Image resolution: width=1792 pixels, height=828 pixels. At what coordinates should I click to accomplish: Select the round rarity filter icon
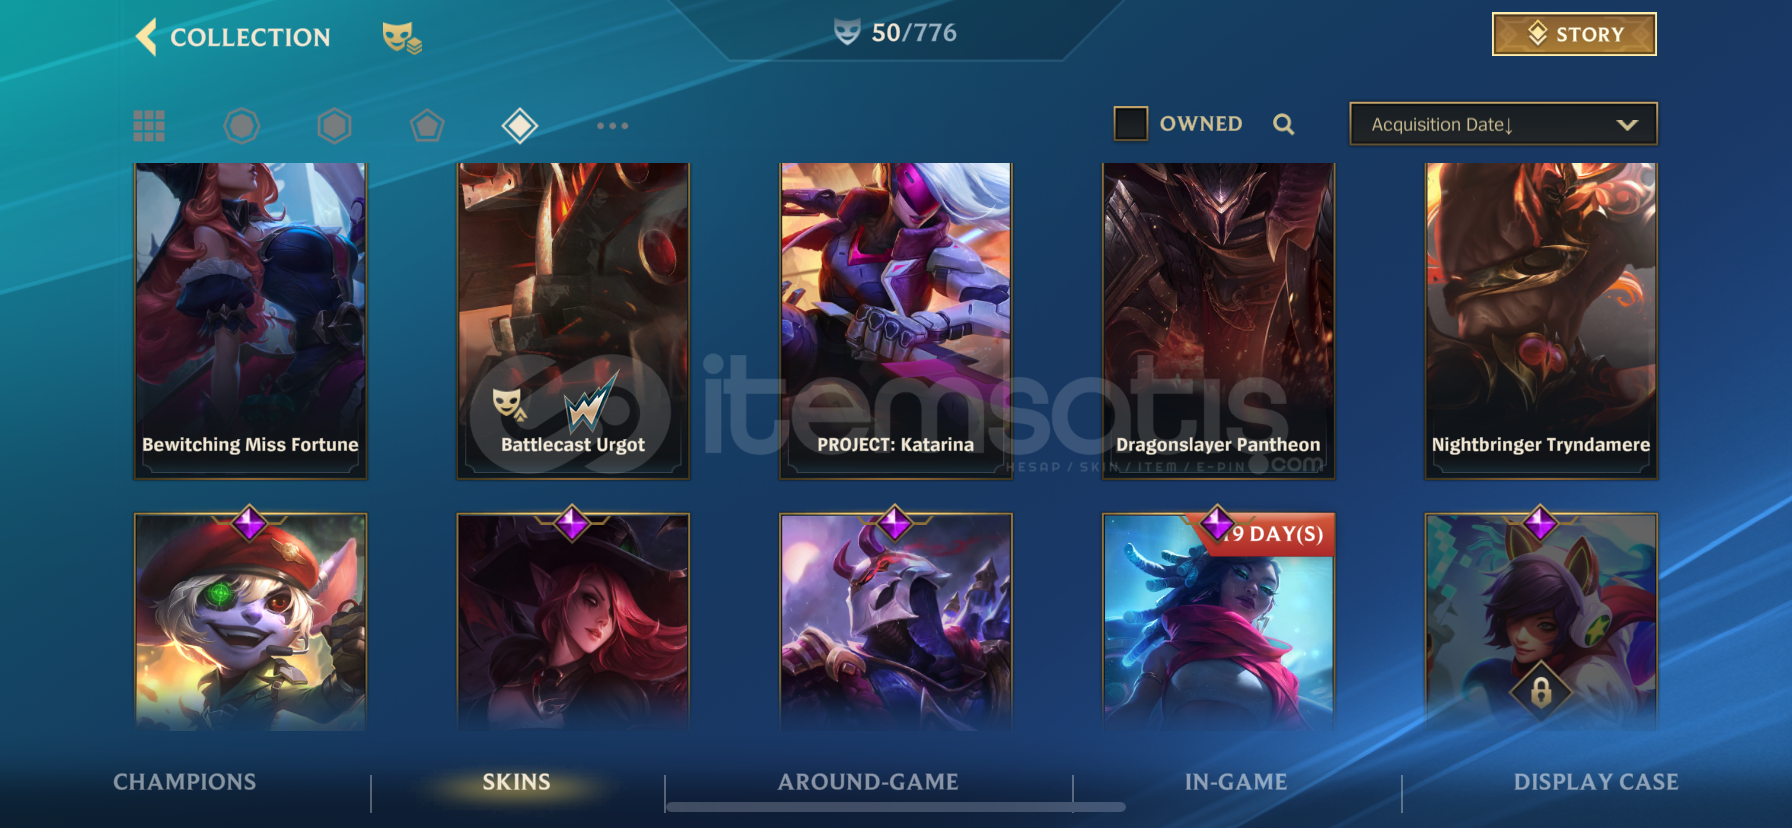click(x=241, y=126)
